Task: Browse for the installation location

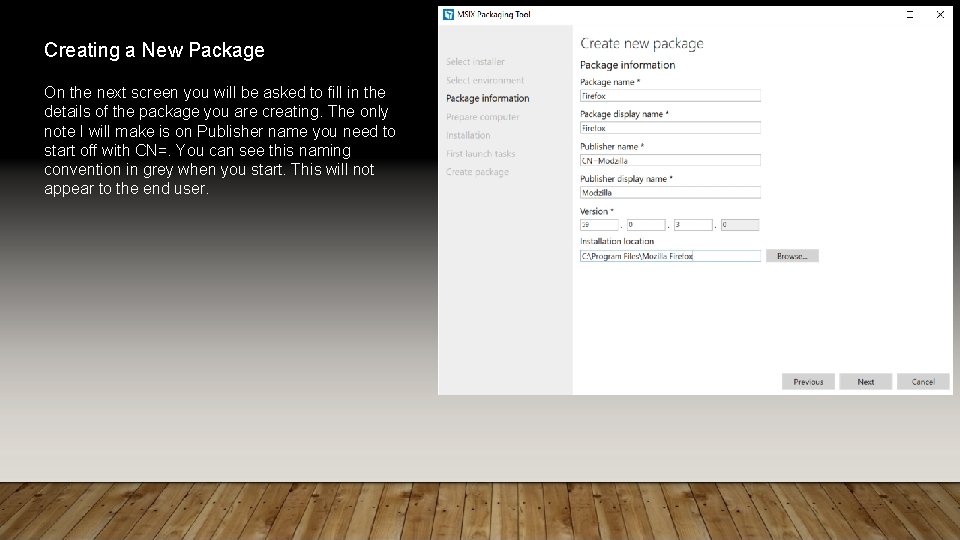Action: 792,256
